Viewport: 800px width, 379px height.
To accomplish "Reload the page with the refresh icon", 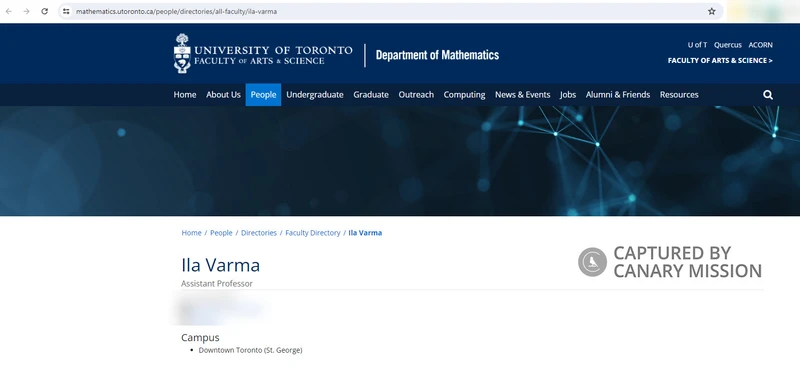I will [x=44, y=11].
